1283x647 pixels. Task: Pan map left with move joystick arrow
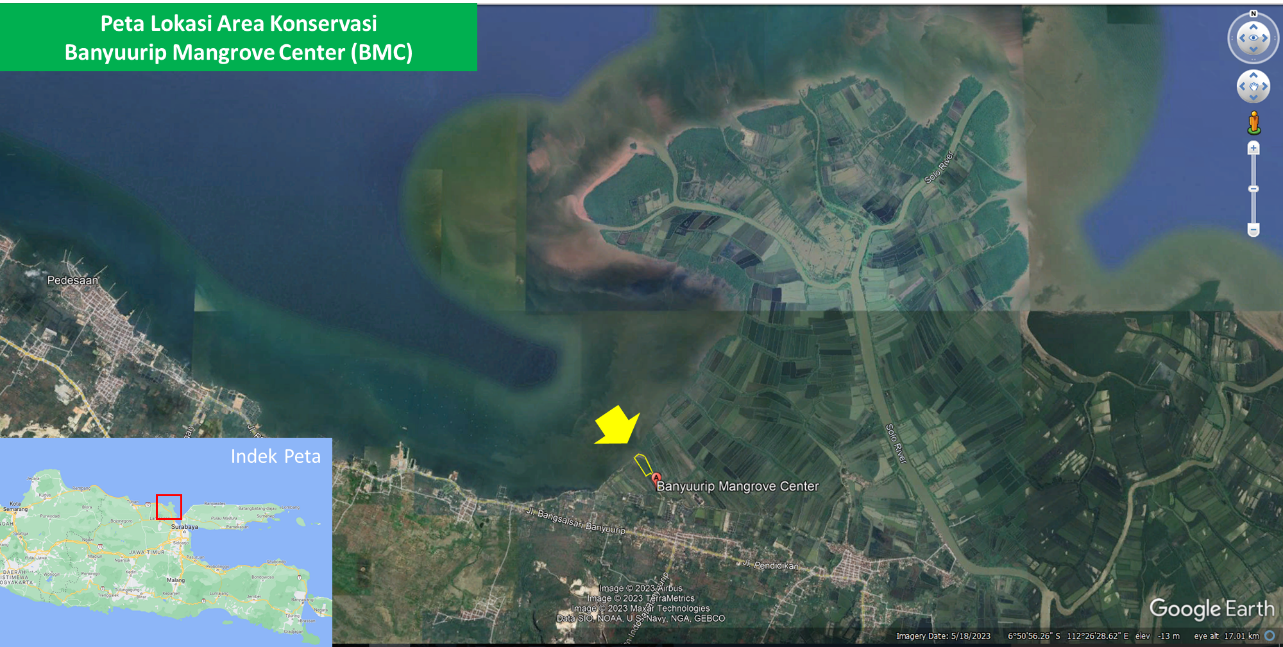click(1242, 87)
